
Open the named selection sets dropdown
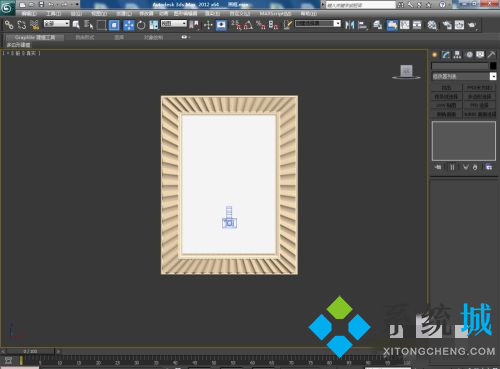tap(318, 24)
